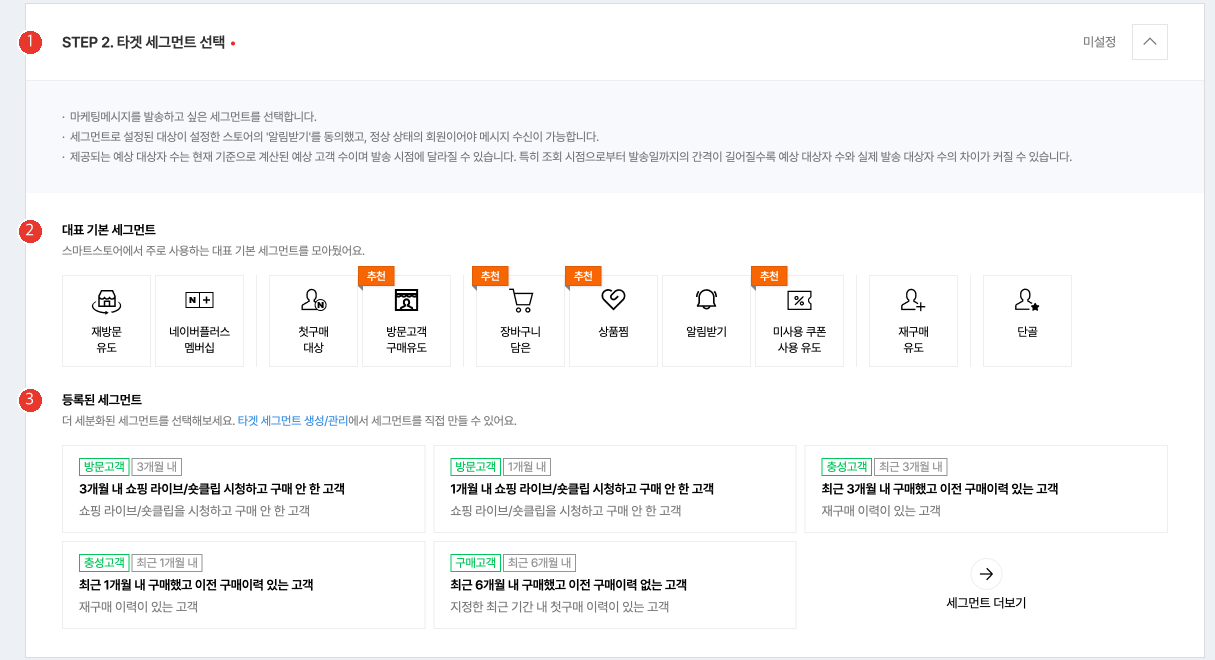Click the 최근 3개월 내 period tag
This screenshot has height=660, width=1215.
coord(910,467)
